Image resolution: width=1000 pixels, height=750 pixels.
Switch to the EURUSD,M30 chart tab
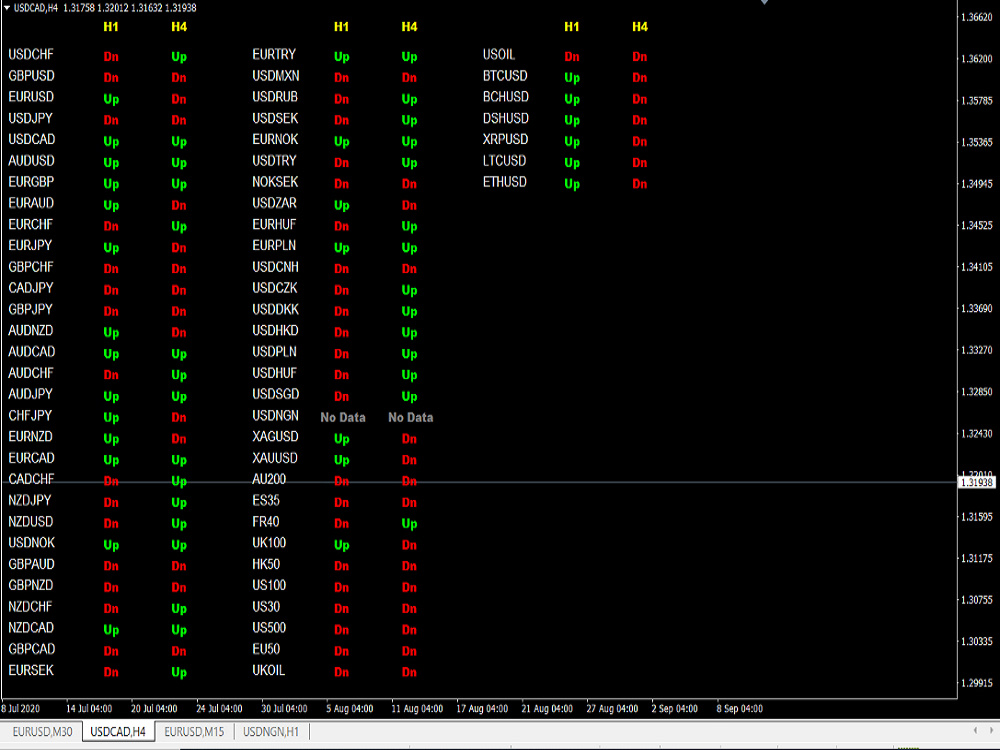(x=42, y=732)
